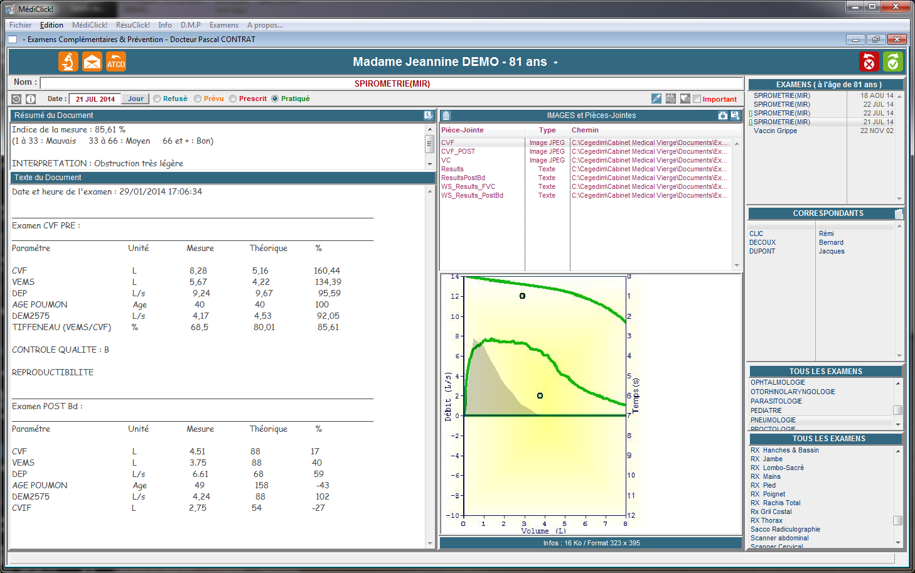Click the orange envelope mail icon
Screen dimensions: 915x573
(92, 62)
